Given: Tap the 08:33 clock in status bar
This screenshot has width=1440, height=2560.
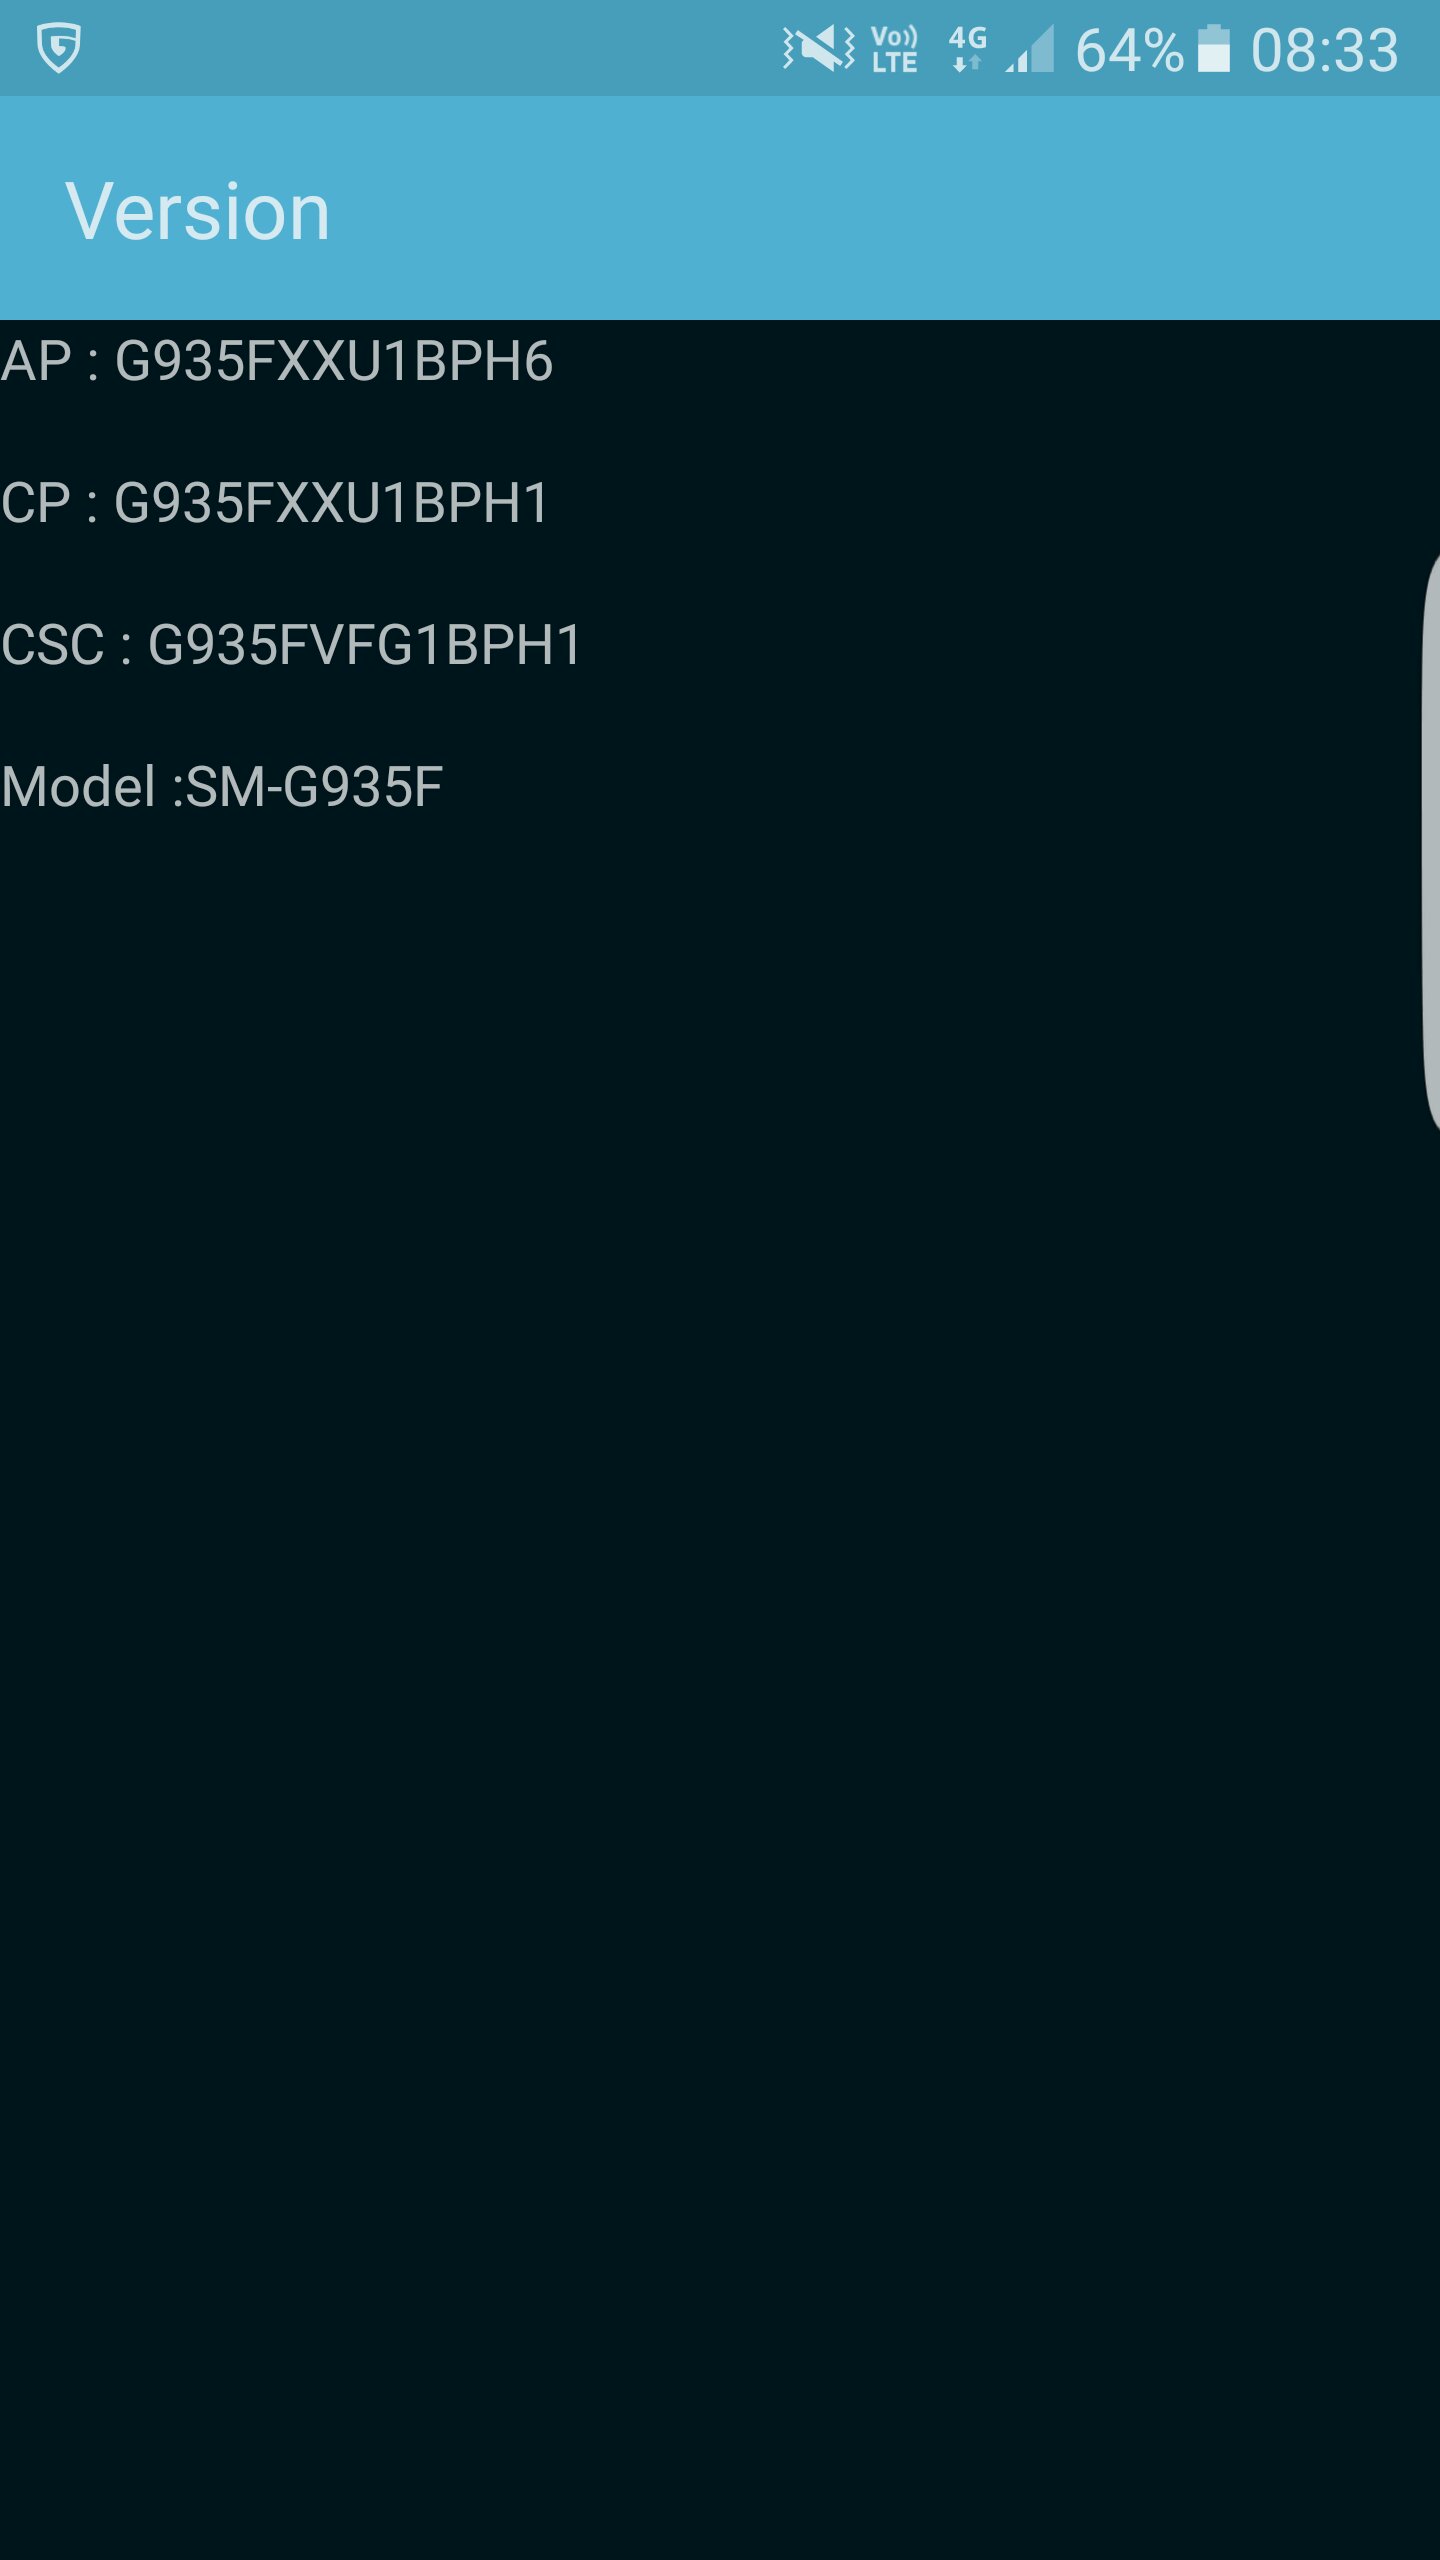Looking at the screenshot, I should click(x=1324, y=50).
